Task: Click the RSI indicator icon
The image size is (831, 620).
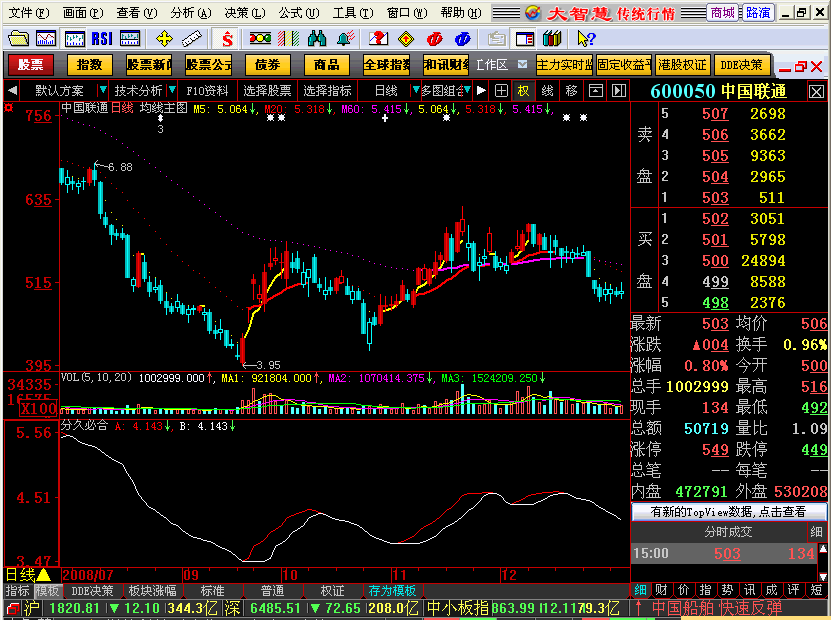Action: coord(102,39)
